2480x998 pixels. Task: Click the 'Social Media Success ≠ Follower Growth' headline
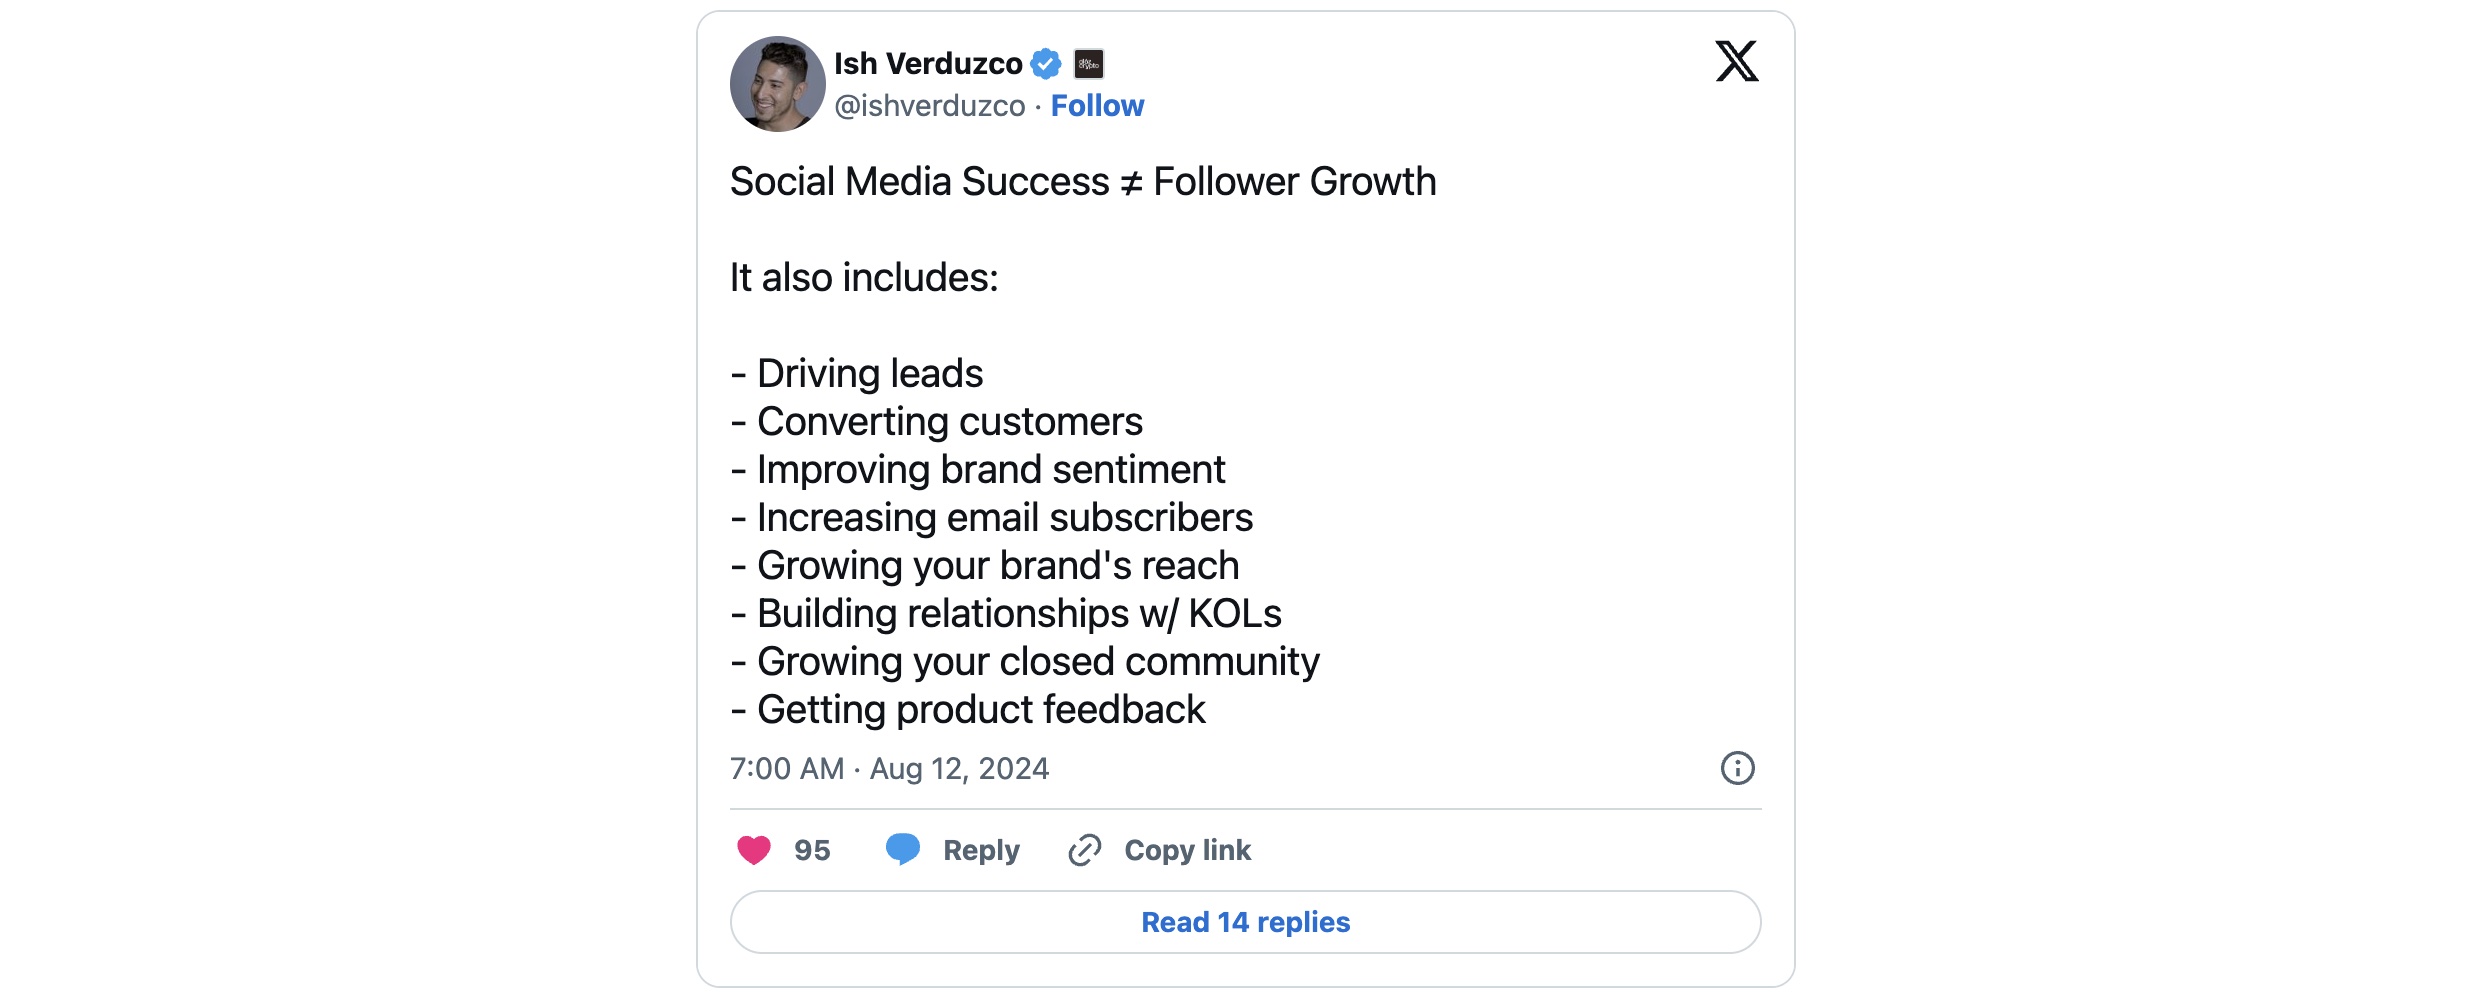(1083, 182)
